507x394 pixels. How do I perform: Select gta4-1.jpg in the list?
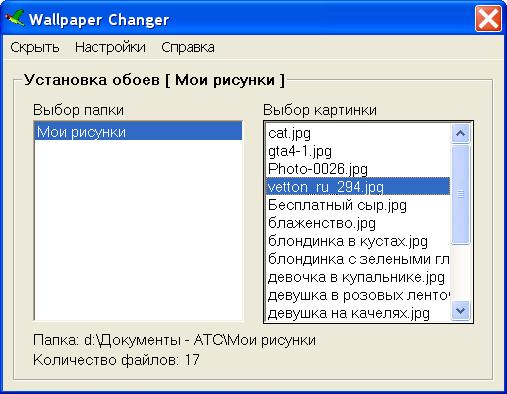click(358, 151)
